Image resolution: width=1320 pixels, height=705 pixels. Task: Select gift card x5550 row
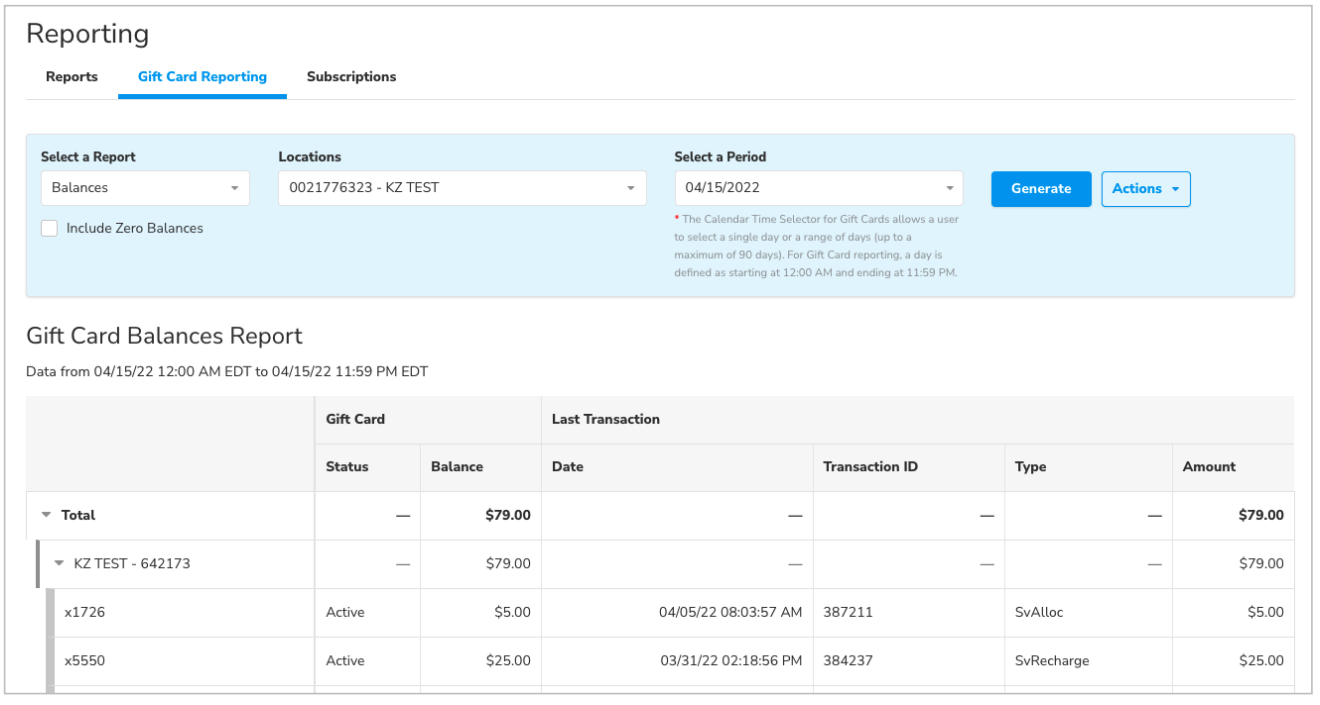85,661
